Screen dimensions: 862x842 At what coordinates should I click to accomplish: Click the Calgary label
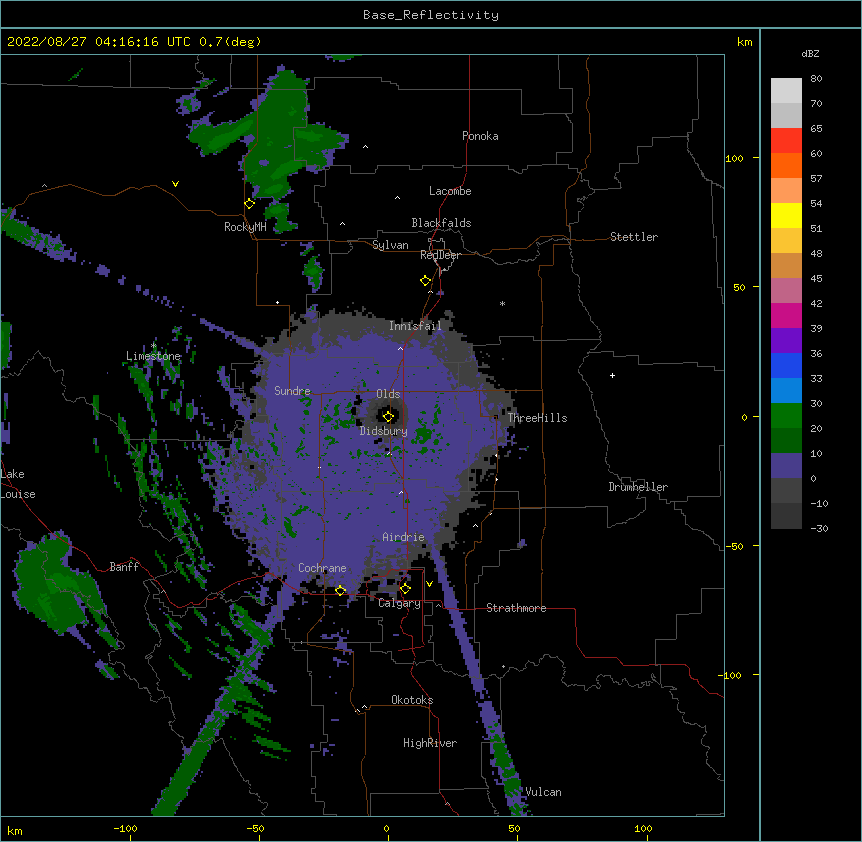399,603
